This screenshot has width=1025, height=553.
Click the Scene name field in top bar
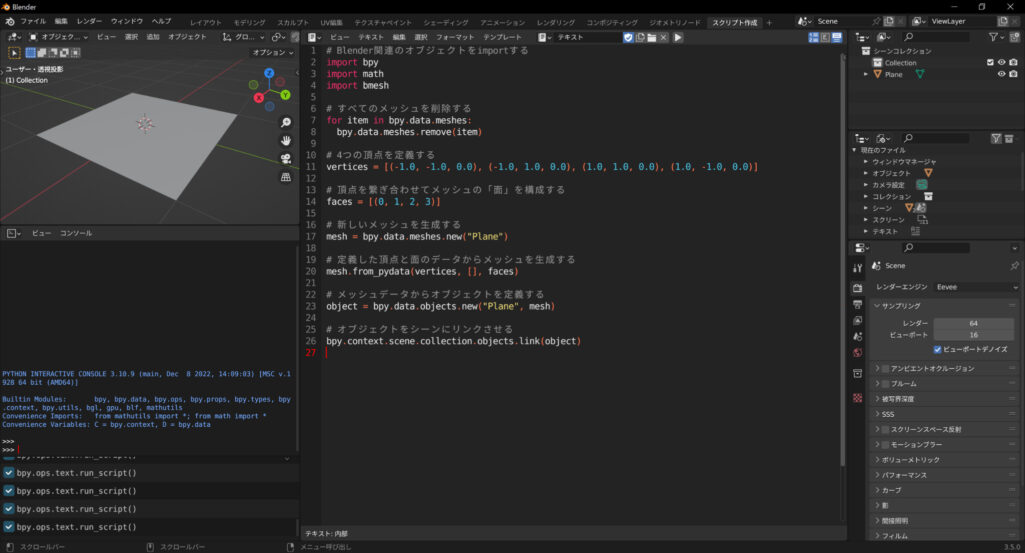tap(843, 21)
